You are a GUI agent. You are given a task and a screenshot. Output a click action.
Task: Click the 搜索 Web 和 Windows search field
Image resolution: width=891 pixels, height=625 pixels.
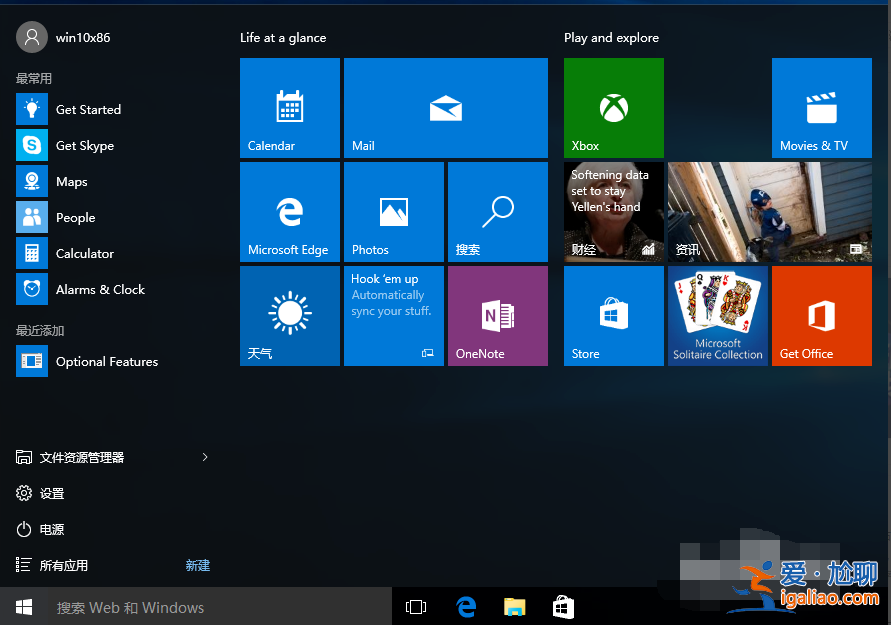pyautogui.click(x=200, y=606)
